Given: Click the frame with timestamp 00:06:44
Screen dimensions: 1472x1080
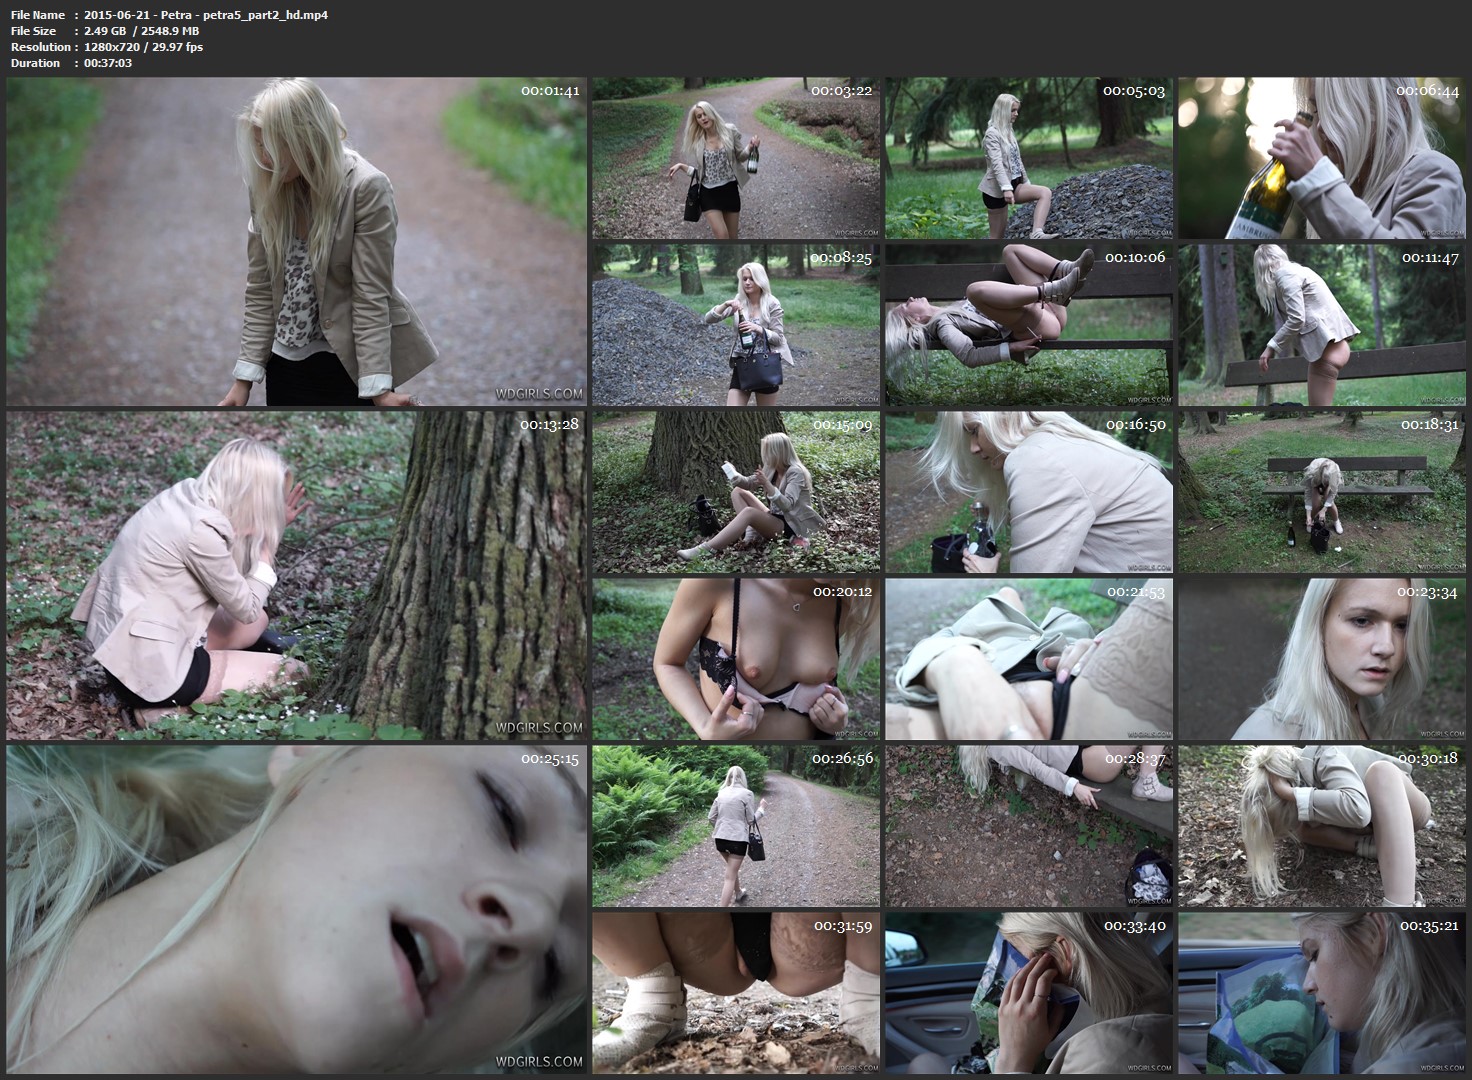Looking at the screenshot, I should pos(1321,159).
